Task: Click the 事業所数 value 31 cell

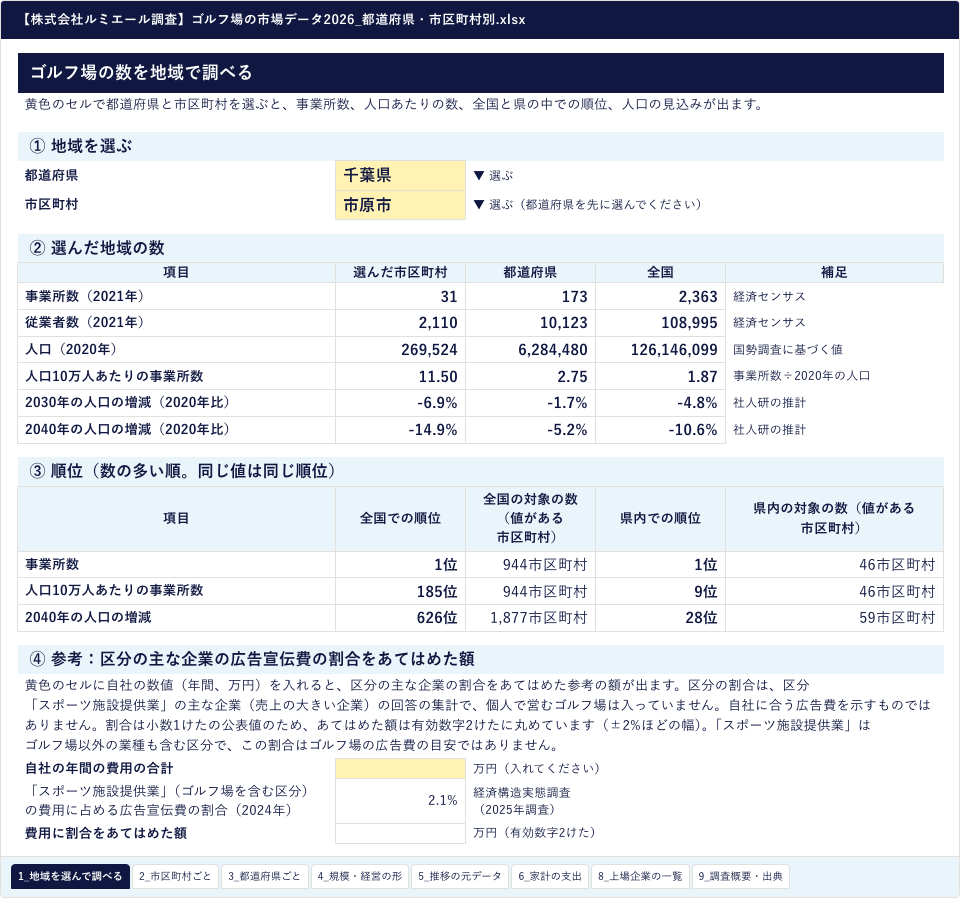Action: pyautogui.click(x=400, y=296)
